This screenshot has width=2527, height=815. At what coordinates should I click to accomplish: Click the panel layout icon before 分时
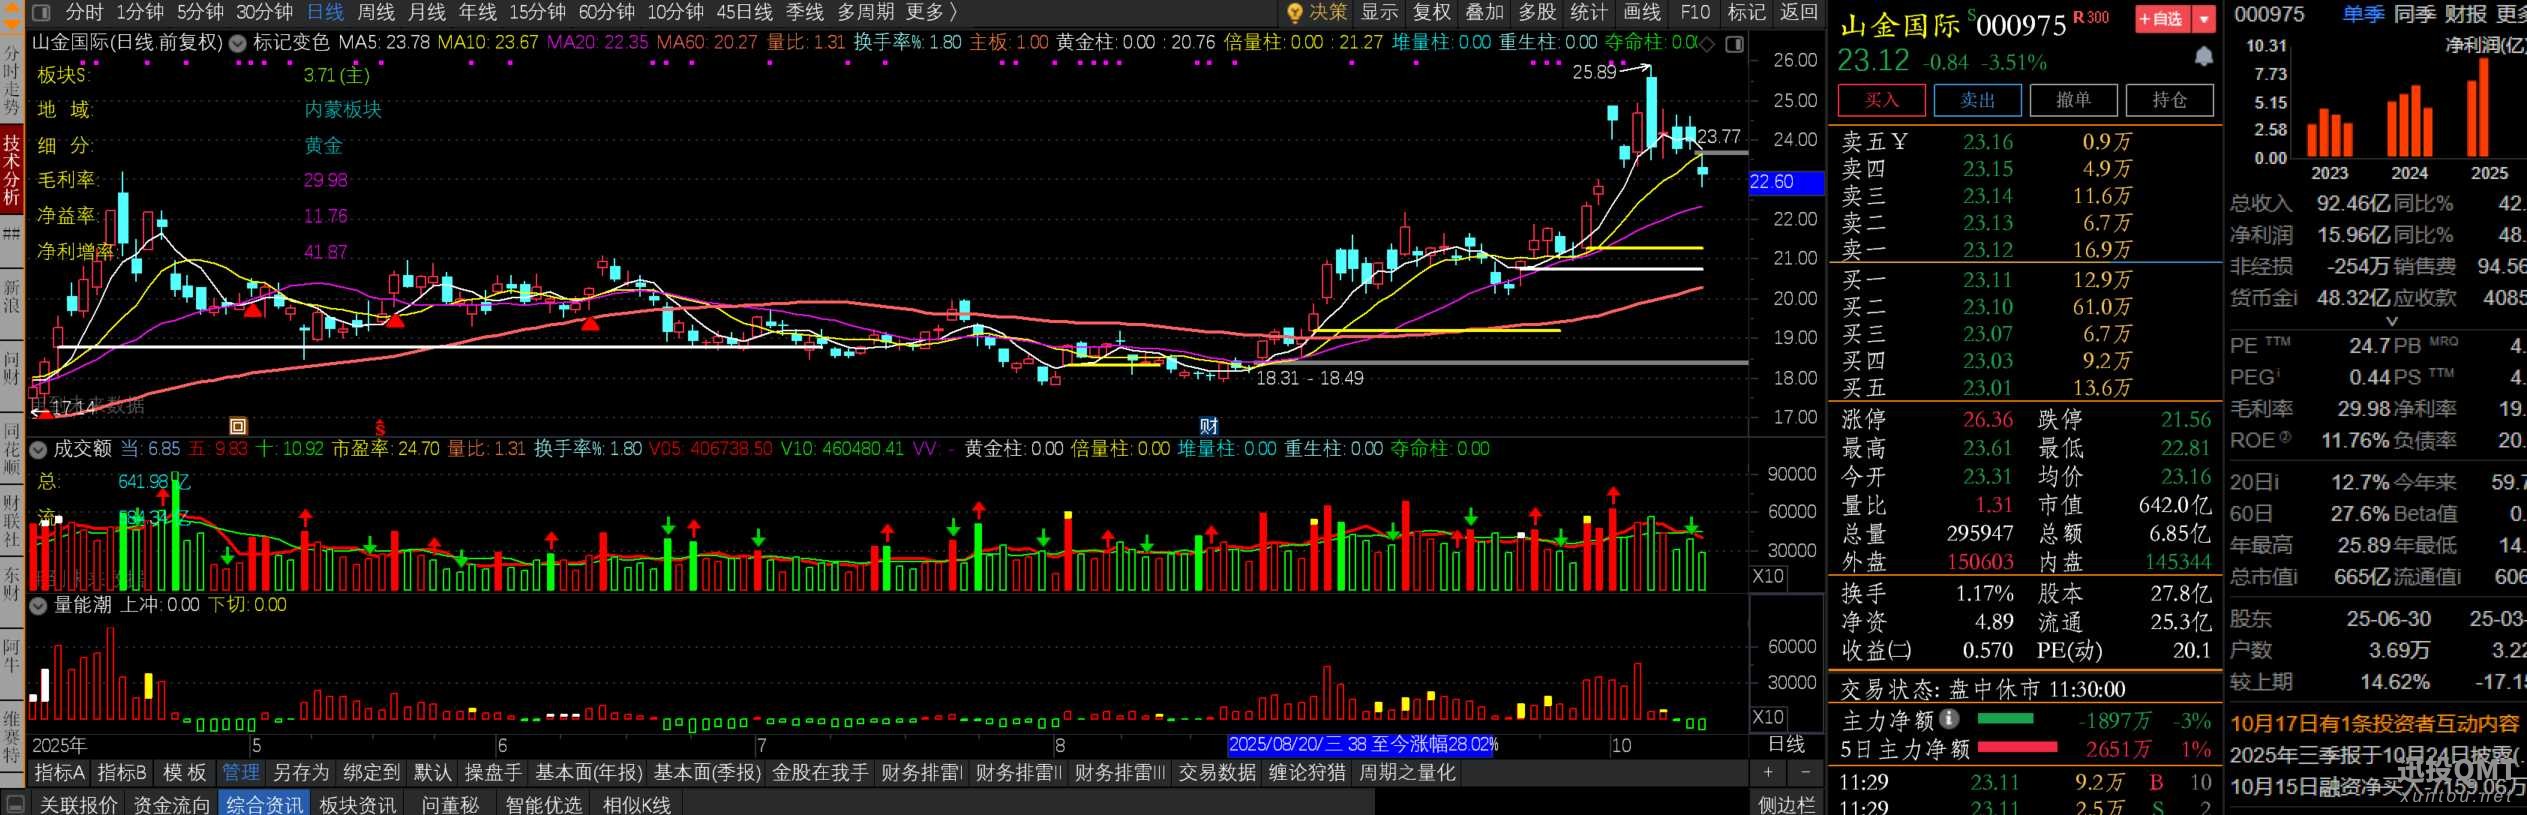[x=42, y=12]
